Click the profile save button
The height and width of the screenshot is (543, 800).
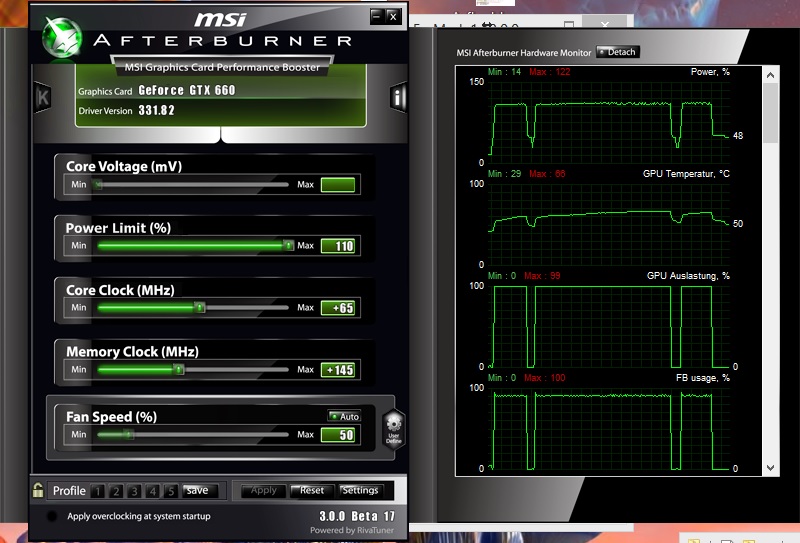coord(200,490)
